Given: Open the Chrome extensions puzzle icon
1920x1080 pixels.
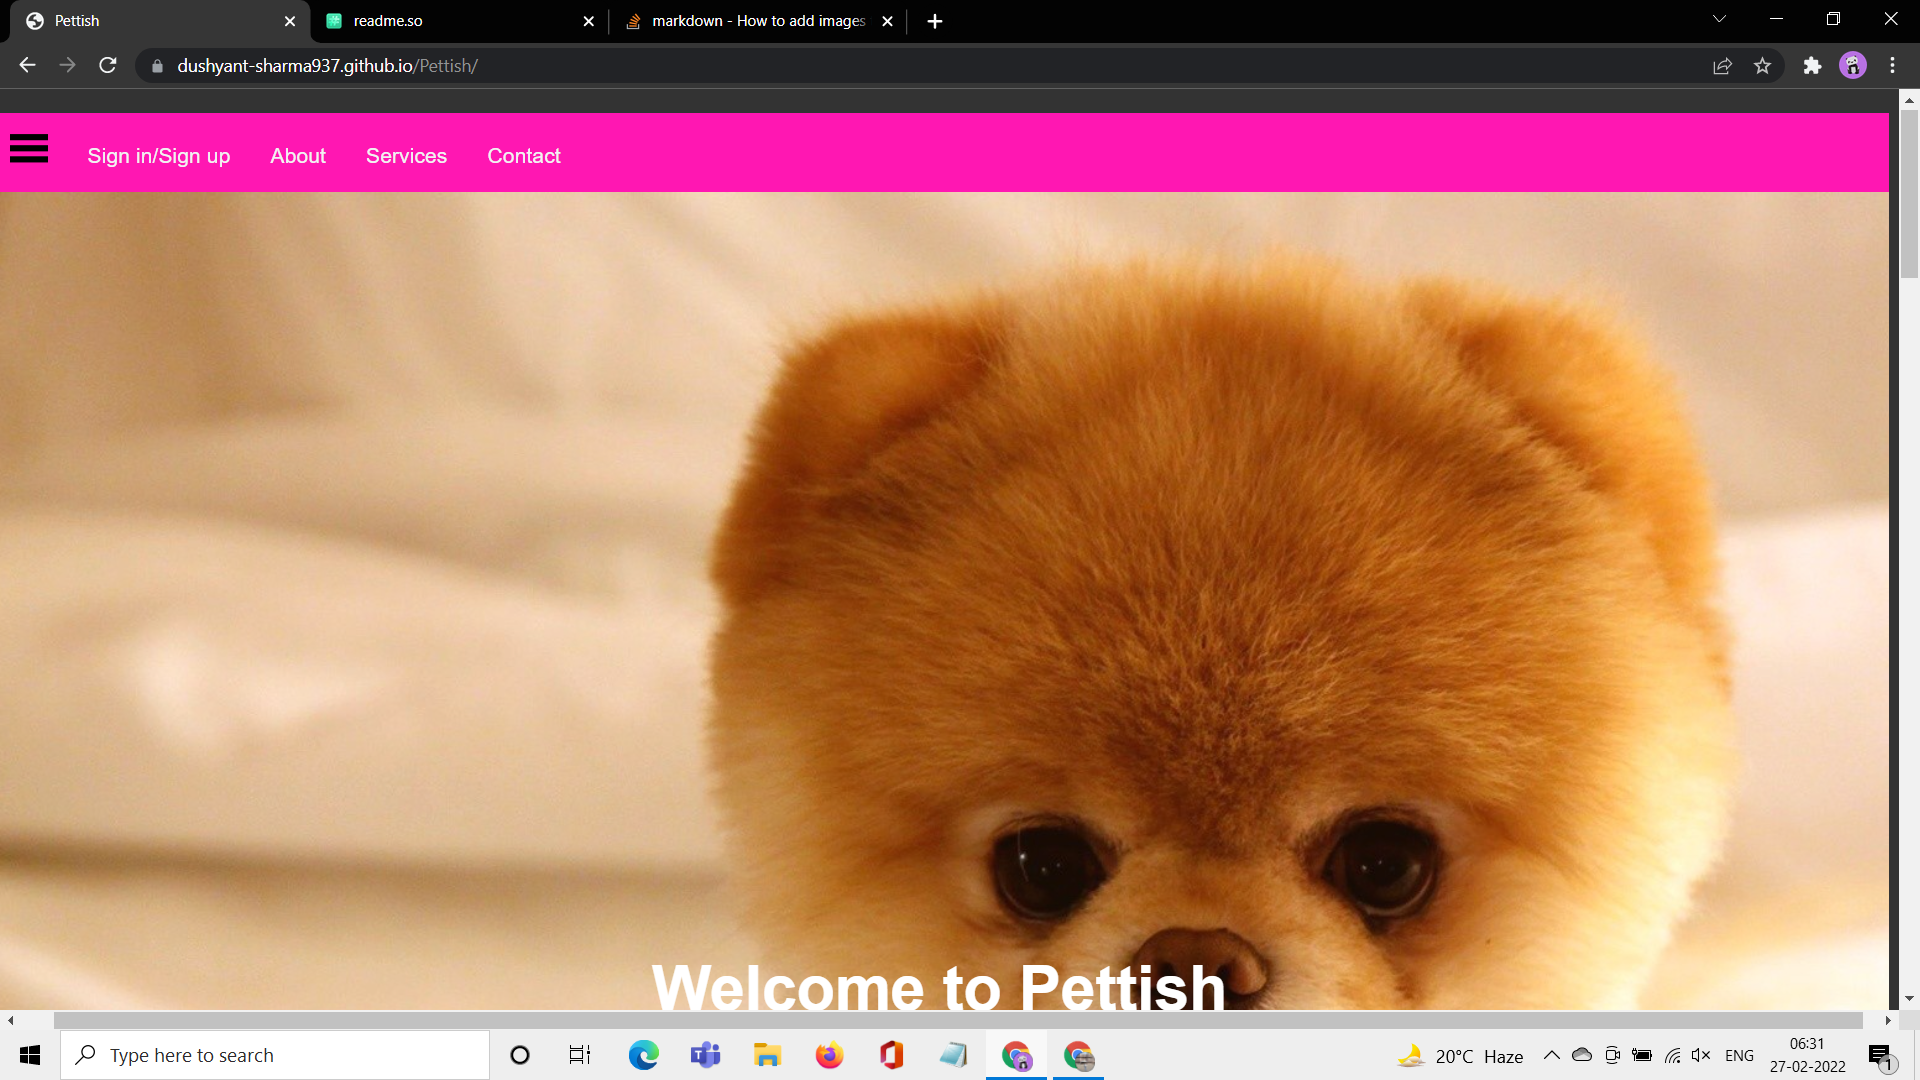Looking at the screenshot, I should click(x=1813, y=65).
